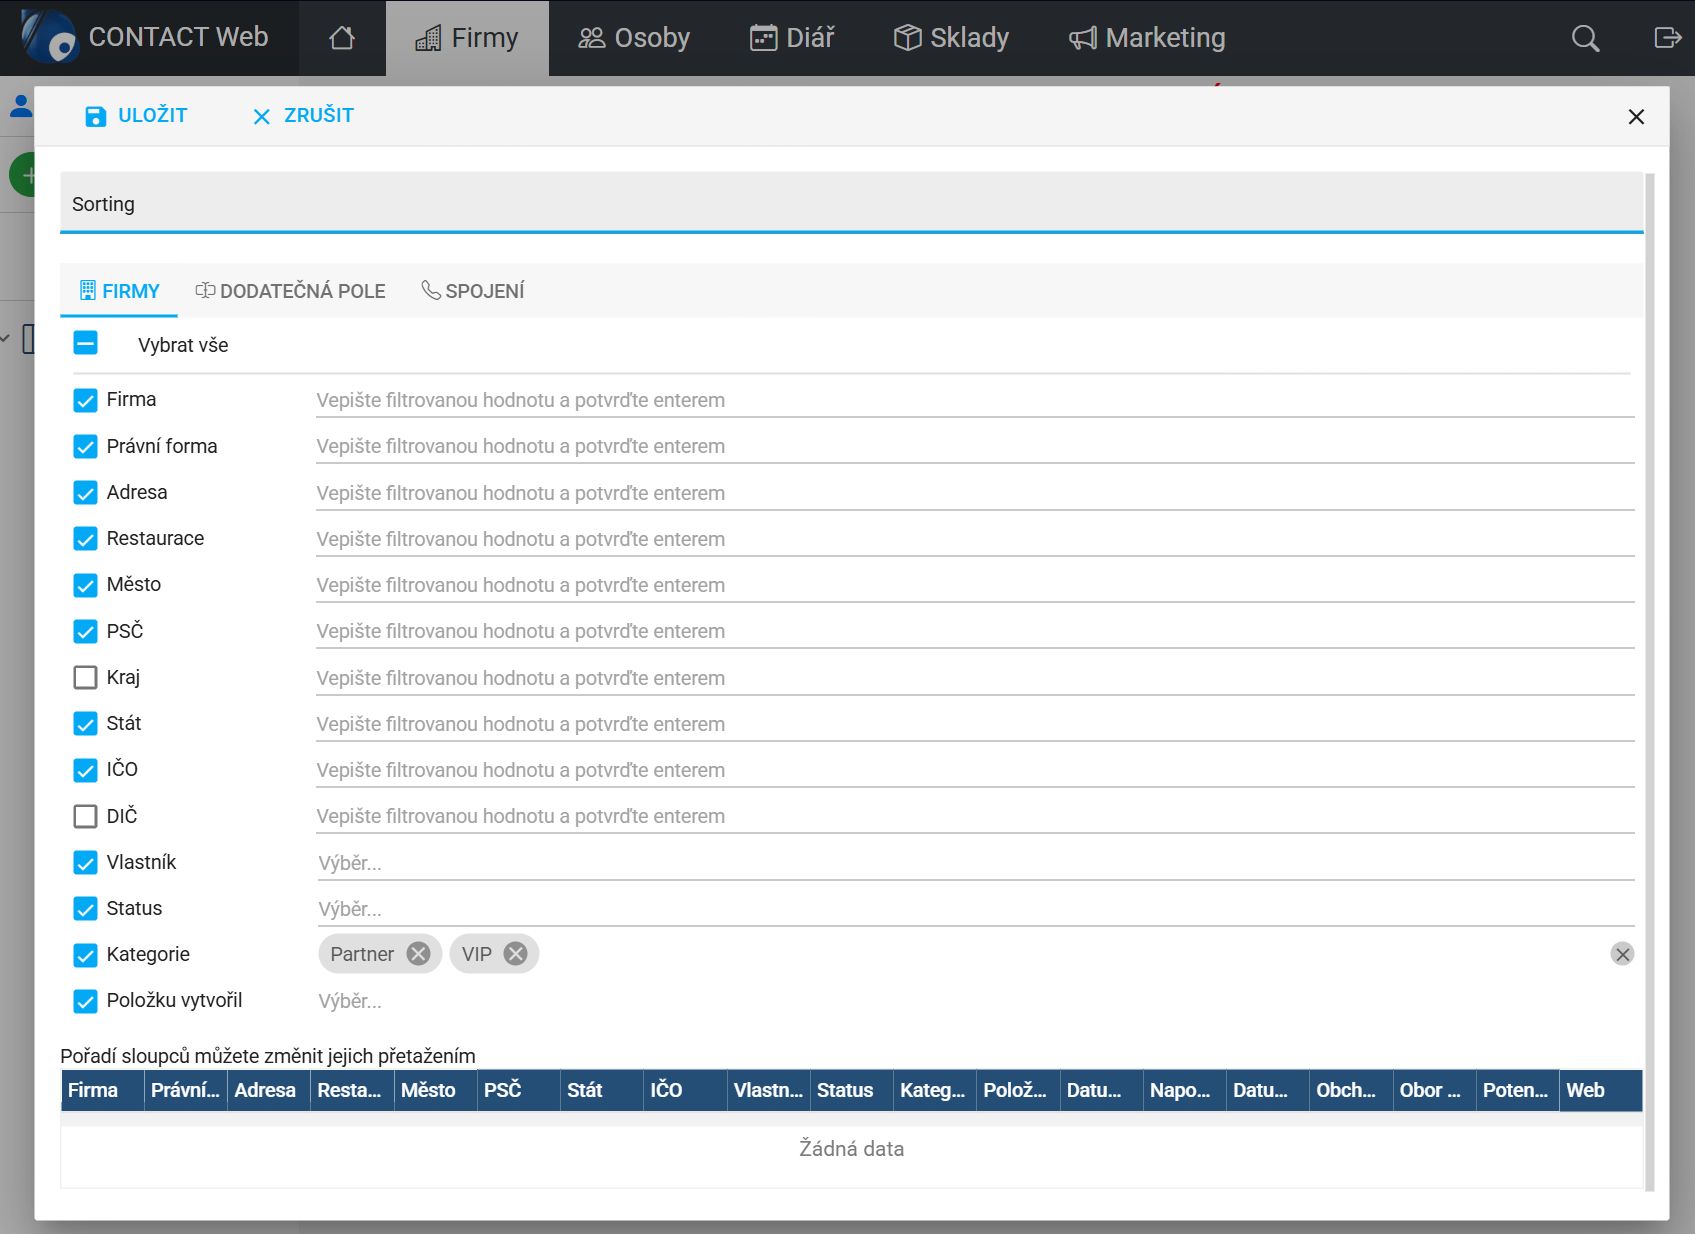
Task: Switch to the SPOJENÍ tab
Action: click(472, 290)
